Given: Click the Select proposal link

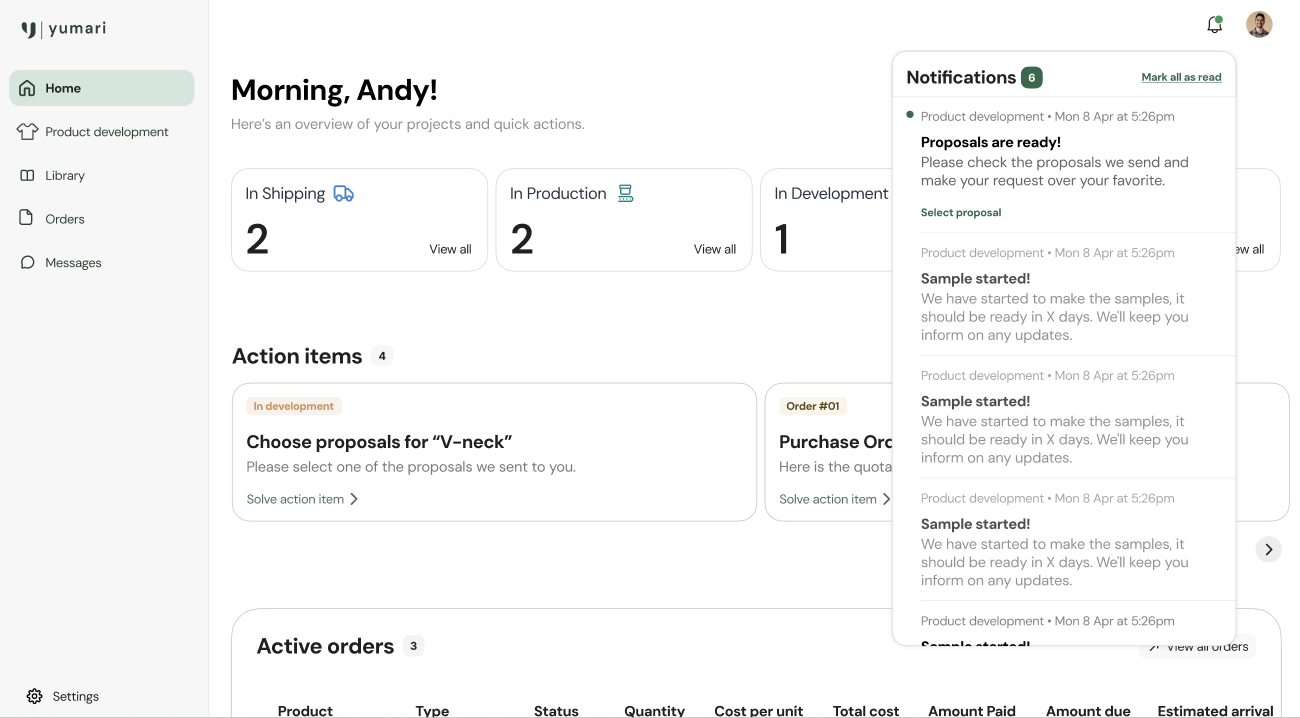Looking at the screenshot, I should coord(960,212).
